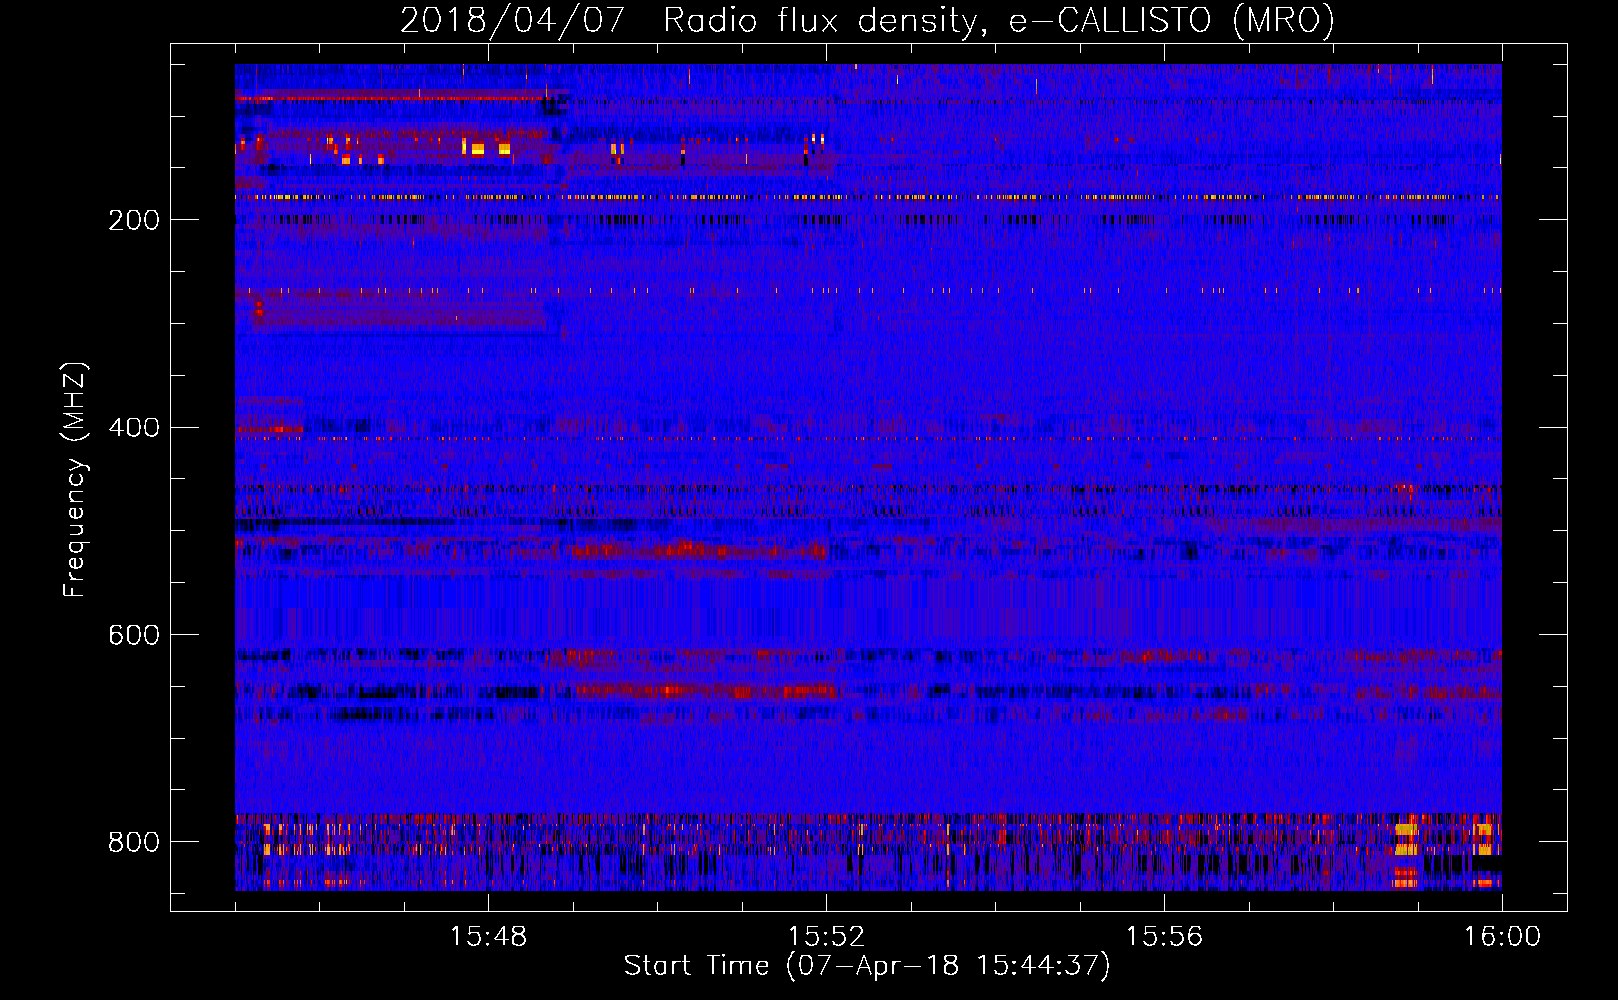Click the 15:52 time tick label
Image resolution: width=1618 pixels, height=1000 pixels.
[826, 937]
